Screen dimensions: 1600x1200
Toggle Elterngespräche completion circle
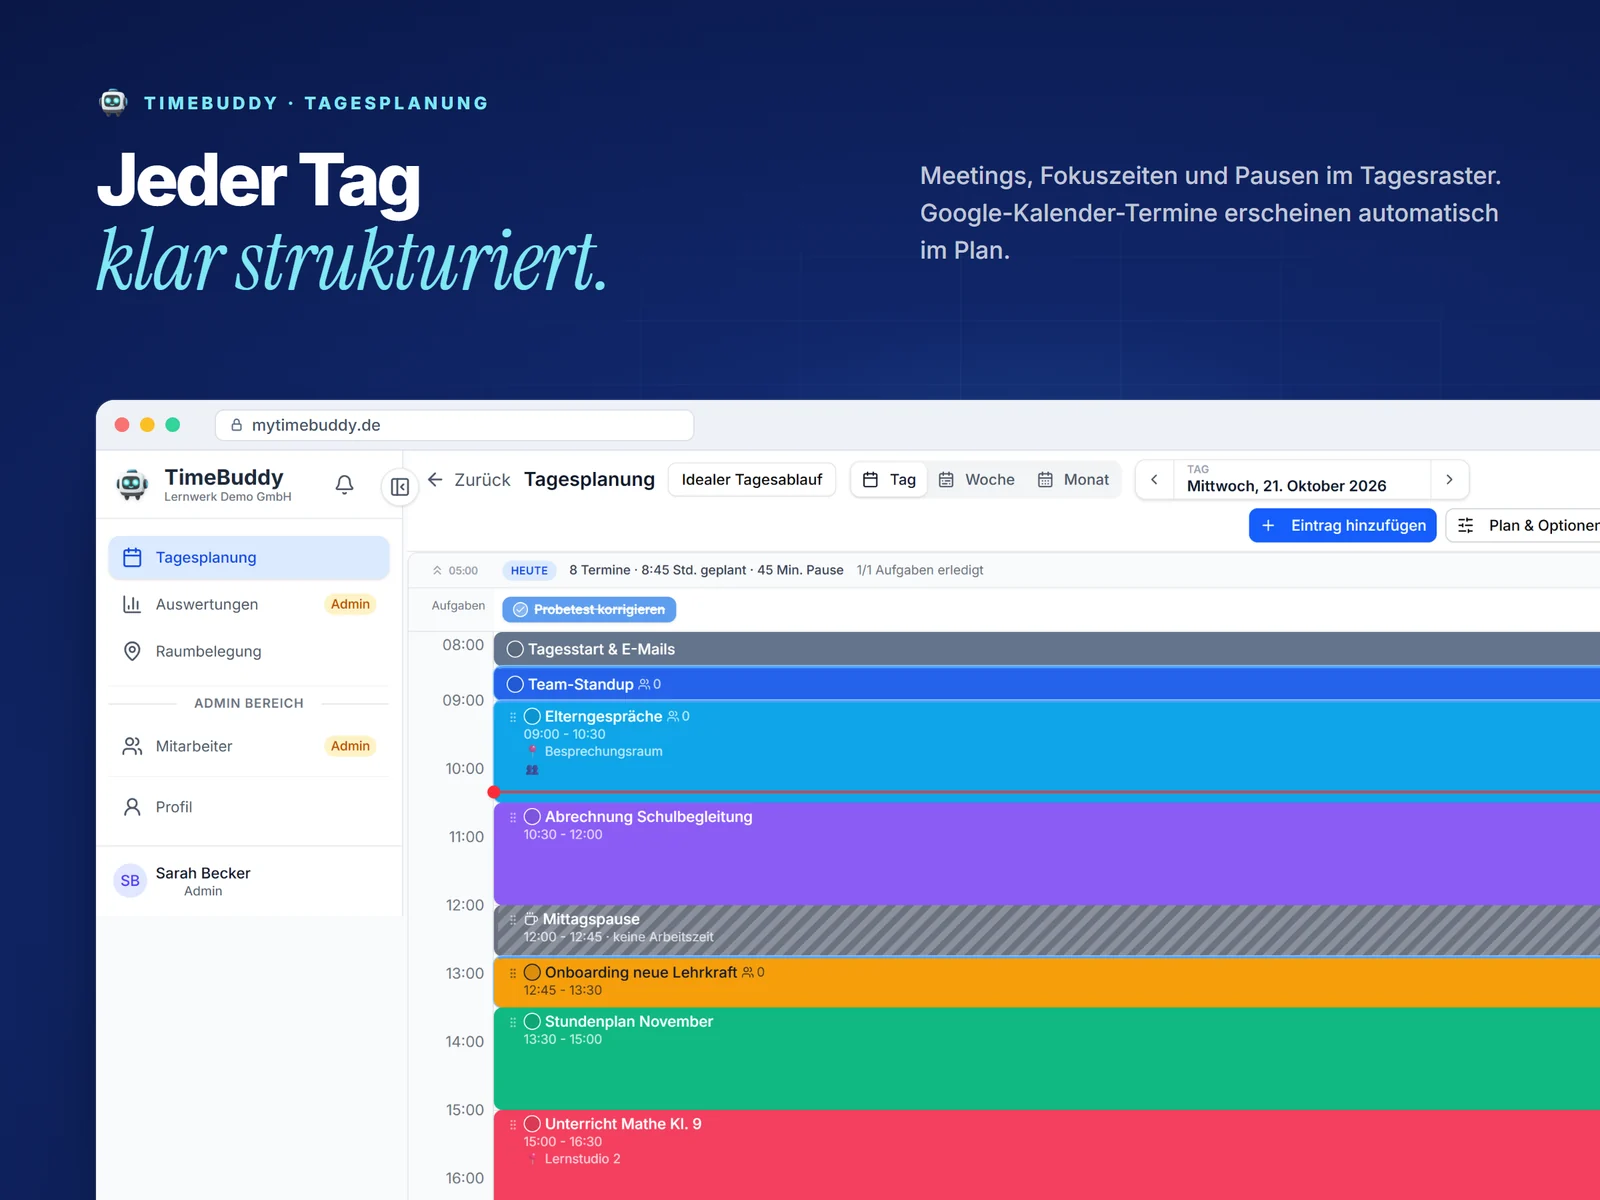click(x=532, y=716)
